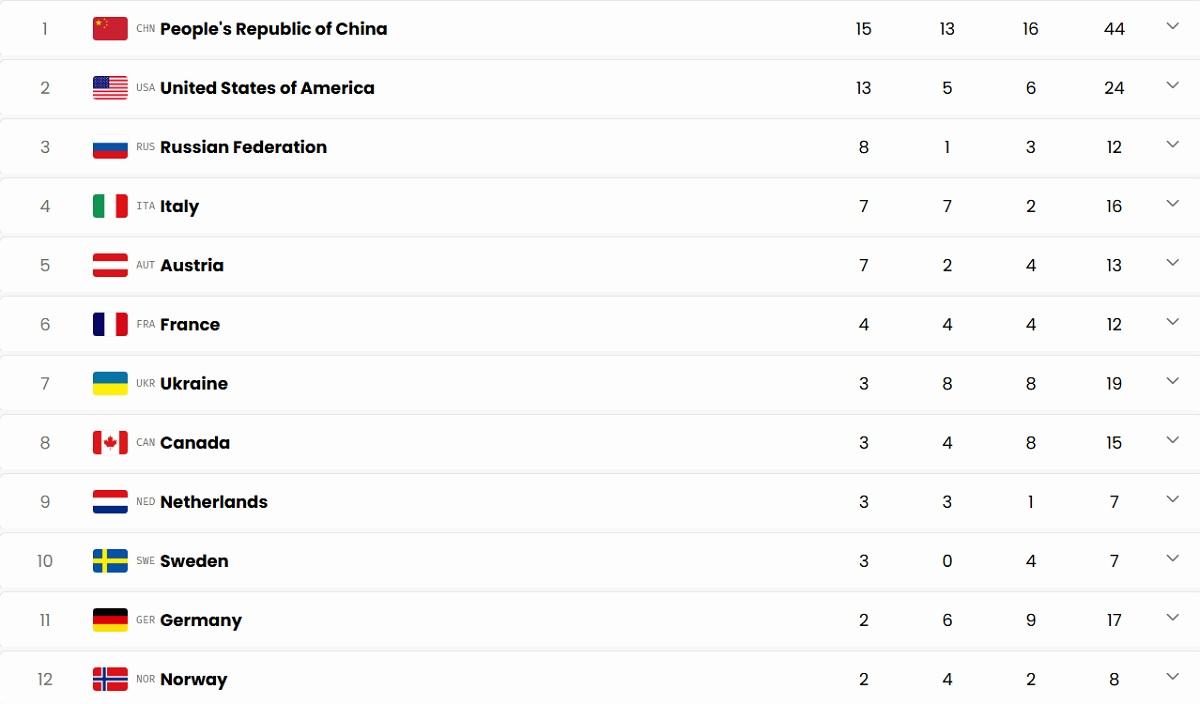The width and height of the screenshot is (1200, 704).
Task: Click the United States flag icon
Action: 110,88
